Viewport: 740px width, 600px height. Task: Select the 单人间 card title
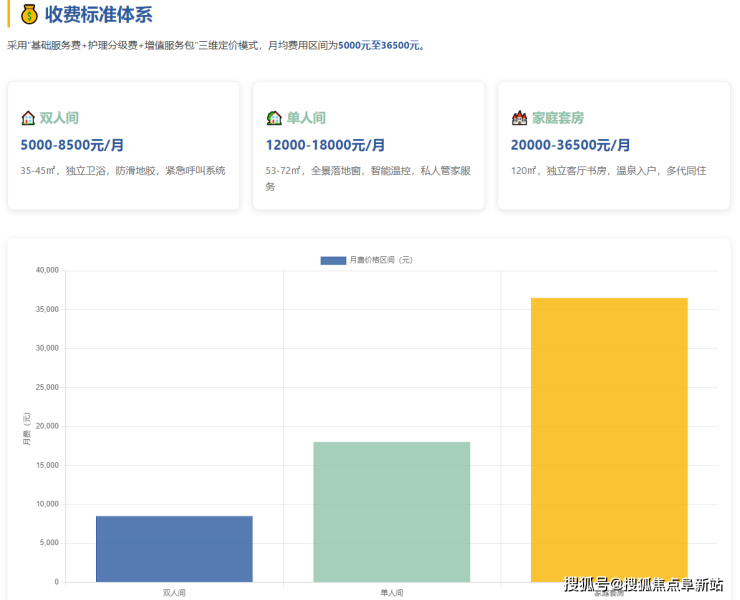[x=306, y=118]
